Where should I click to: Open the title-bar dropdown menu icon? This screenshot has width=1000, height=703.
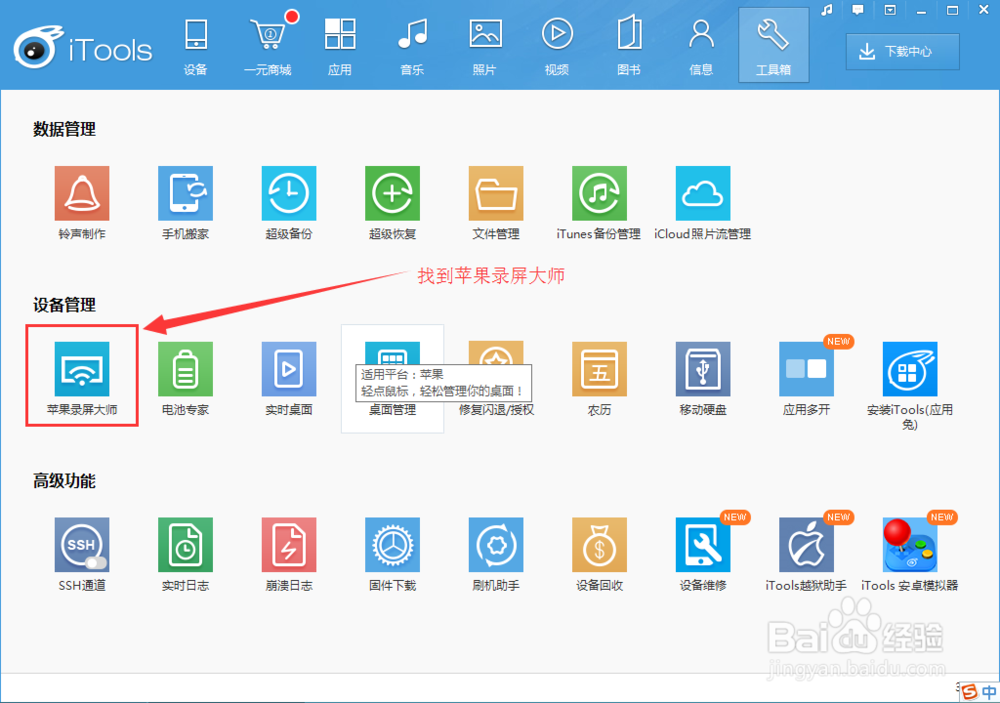(890, 10)
